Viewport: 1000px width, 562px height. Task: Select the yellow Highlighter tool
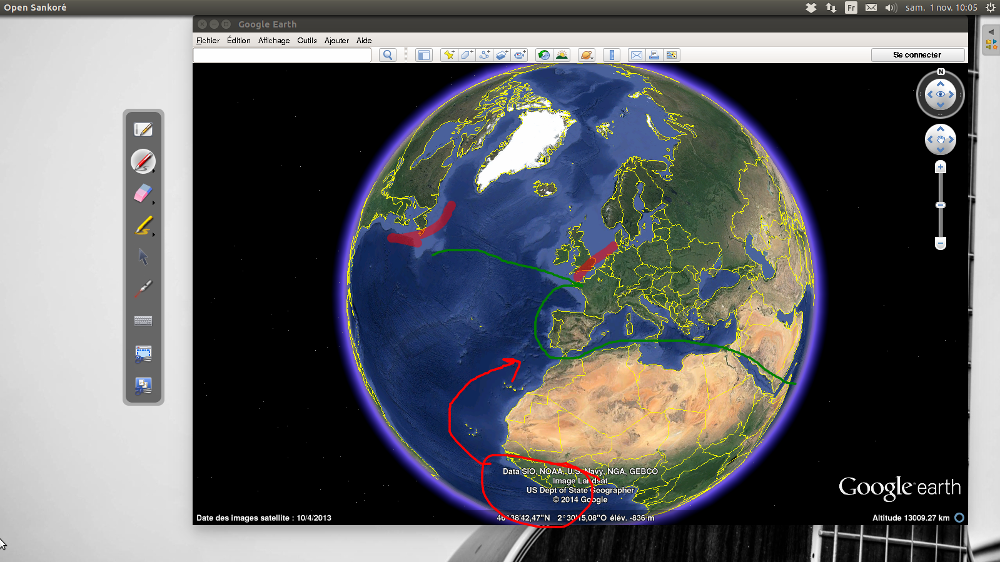(143, 225)
